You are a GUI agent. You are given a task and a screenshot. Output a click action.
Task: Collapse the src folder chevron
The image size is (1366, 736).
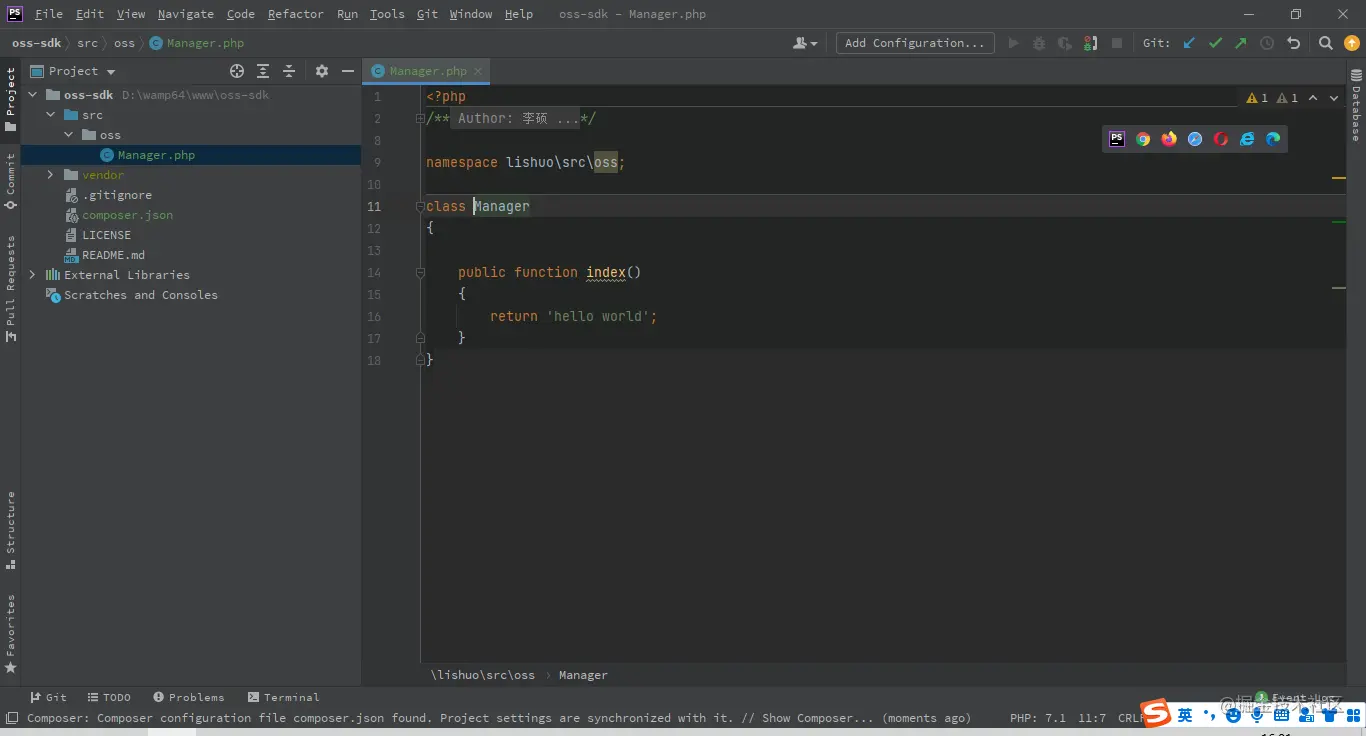tap(50, 115)
